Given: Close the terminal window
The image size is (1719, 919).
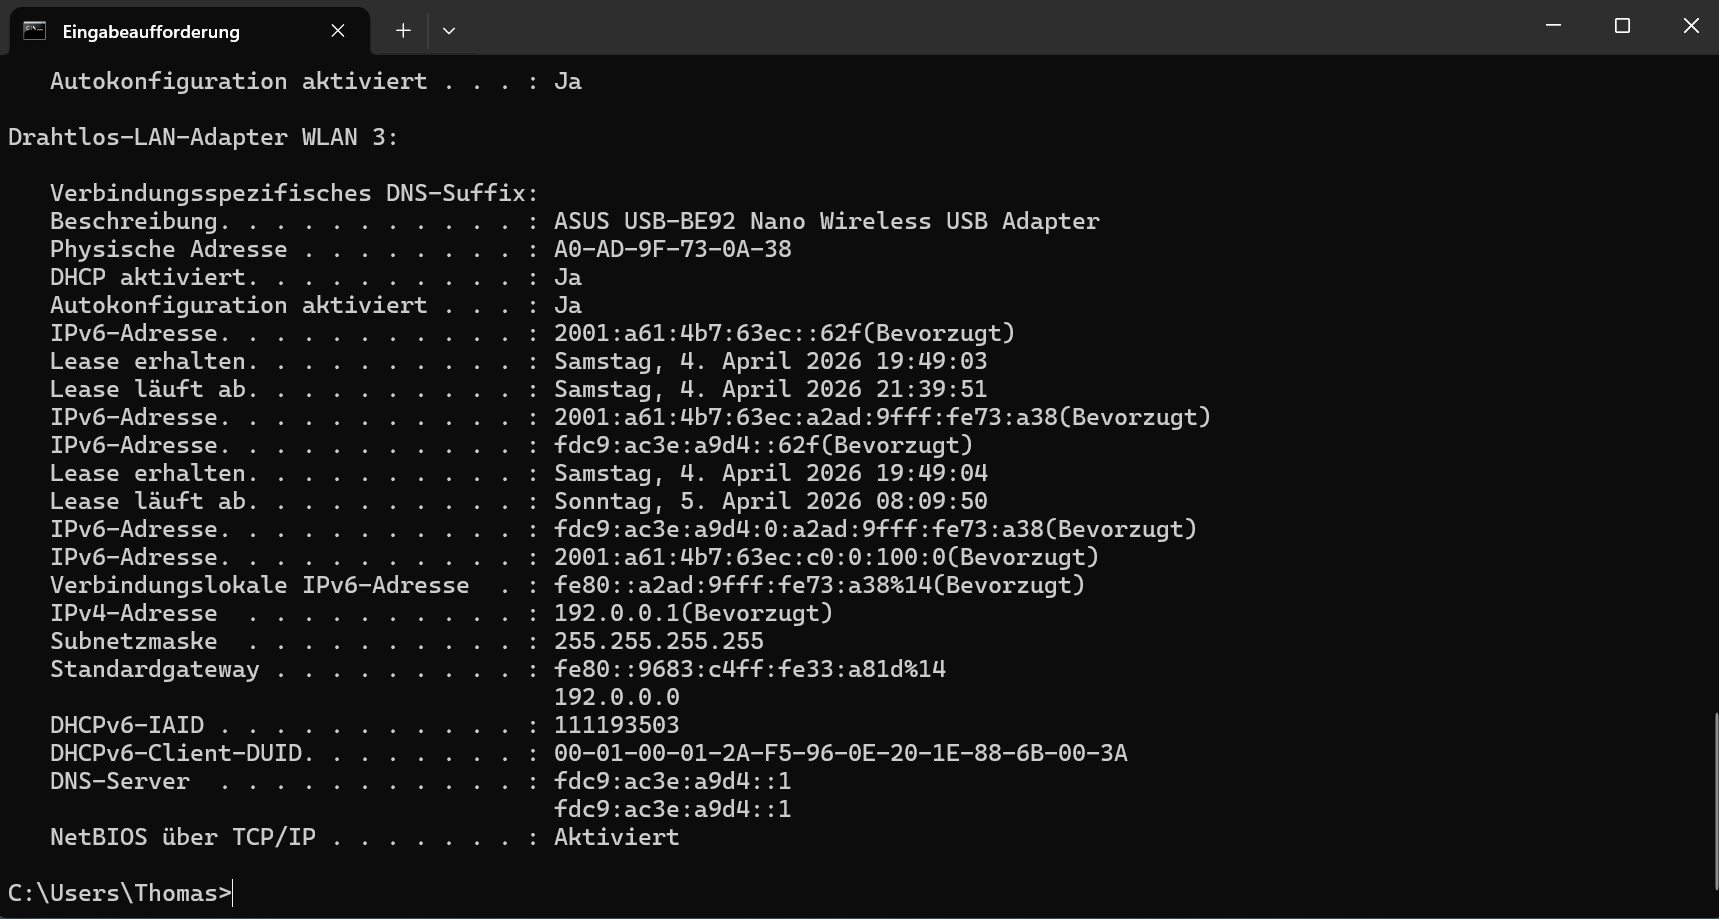Looking at the screenshot, I should point(1691,26).
